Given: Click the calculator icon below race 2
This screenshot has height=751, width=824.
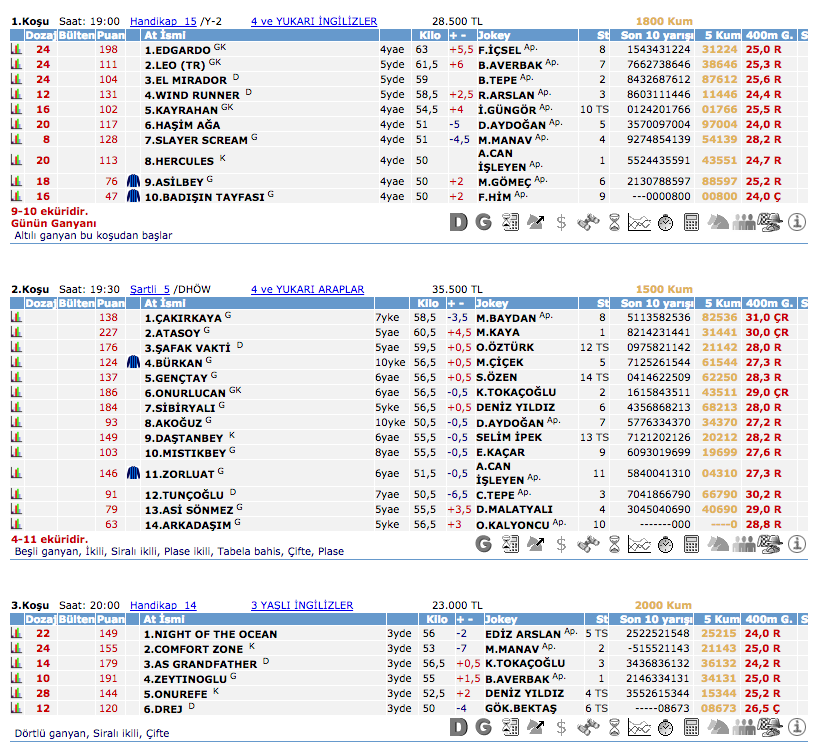Looking at the screenshot, I should click(x=691, y=544).
